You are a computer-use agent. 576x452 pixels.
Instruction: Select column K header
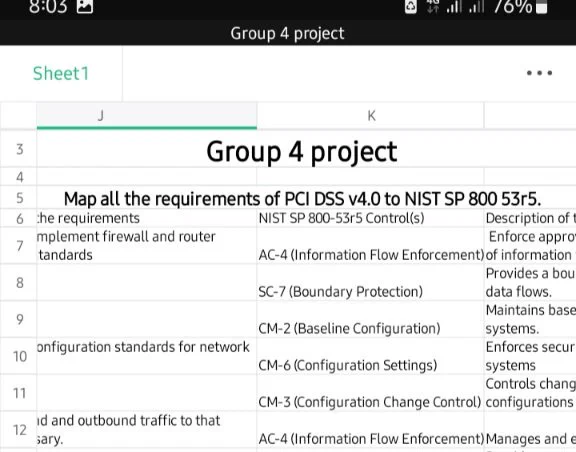tap(371, 116)
